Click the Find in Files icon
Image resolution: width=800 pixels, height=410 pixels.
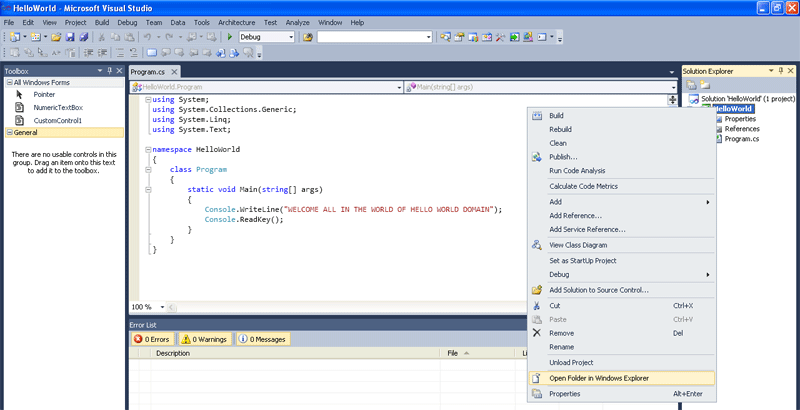pyautogui.click(x=308, y=37)
